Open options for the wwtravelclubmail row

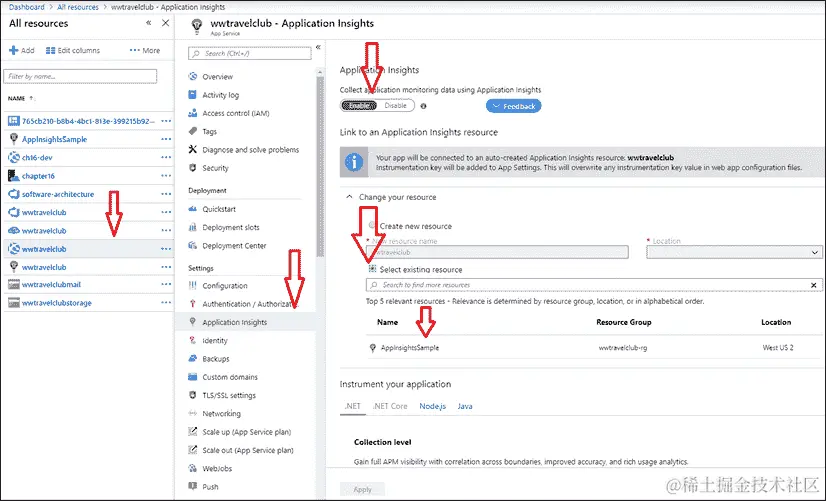click(166, 284)
